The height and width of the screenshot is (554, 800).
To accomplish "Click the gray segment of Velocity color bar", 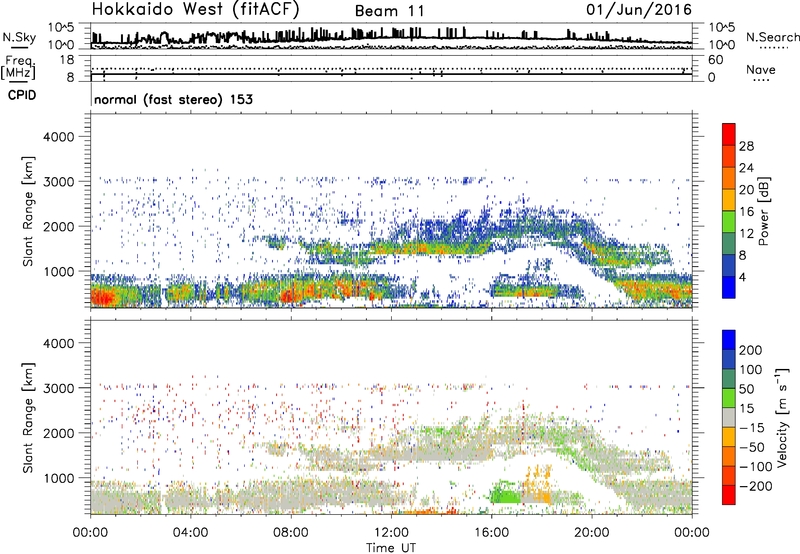I will point(729,417).
